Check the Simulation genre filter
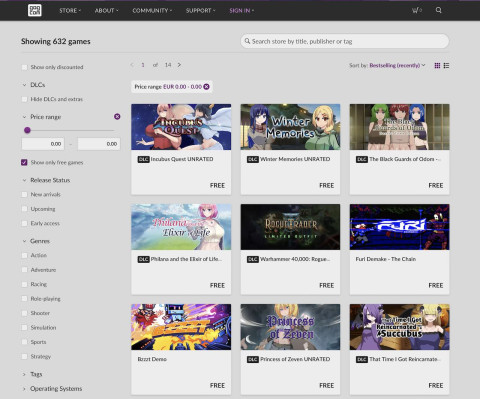The width and height of the screenshot is (480, 399). pos(24,328)
